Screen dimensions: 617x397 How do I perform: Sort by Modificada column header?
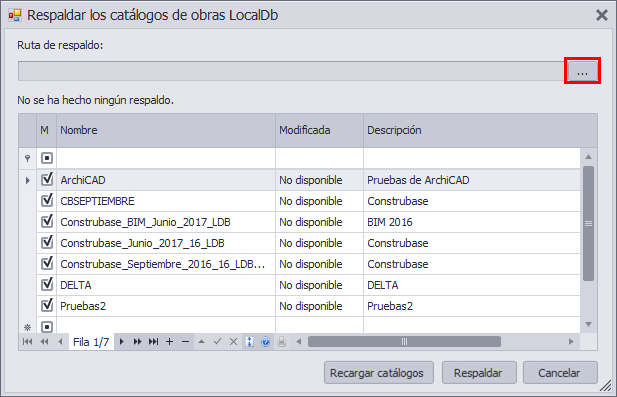point(319,130)
